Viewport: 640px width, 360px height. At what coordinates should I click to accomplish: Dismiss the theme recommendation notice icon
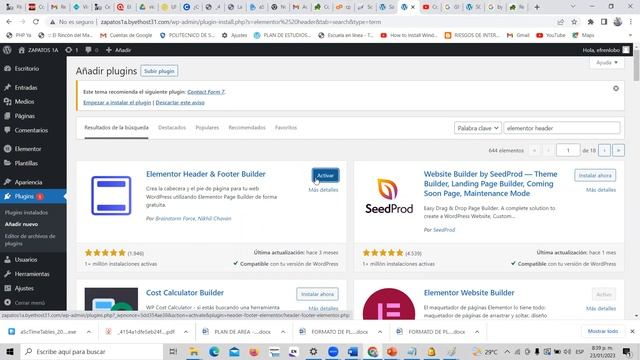point(616,88)
